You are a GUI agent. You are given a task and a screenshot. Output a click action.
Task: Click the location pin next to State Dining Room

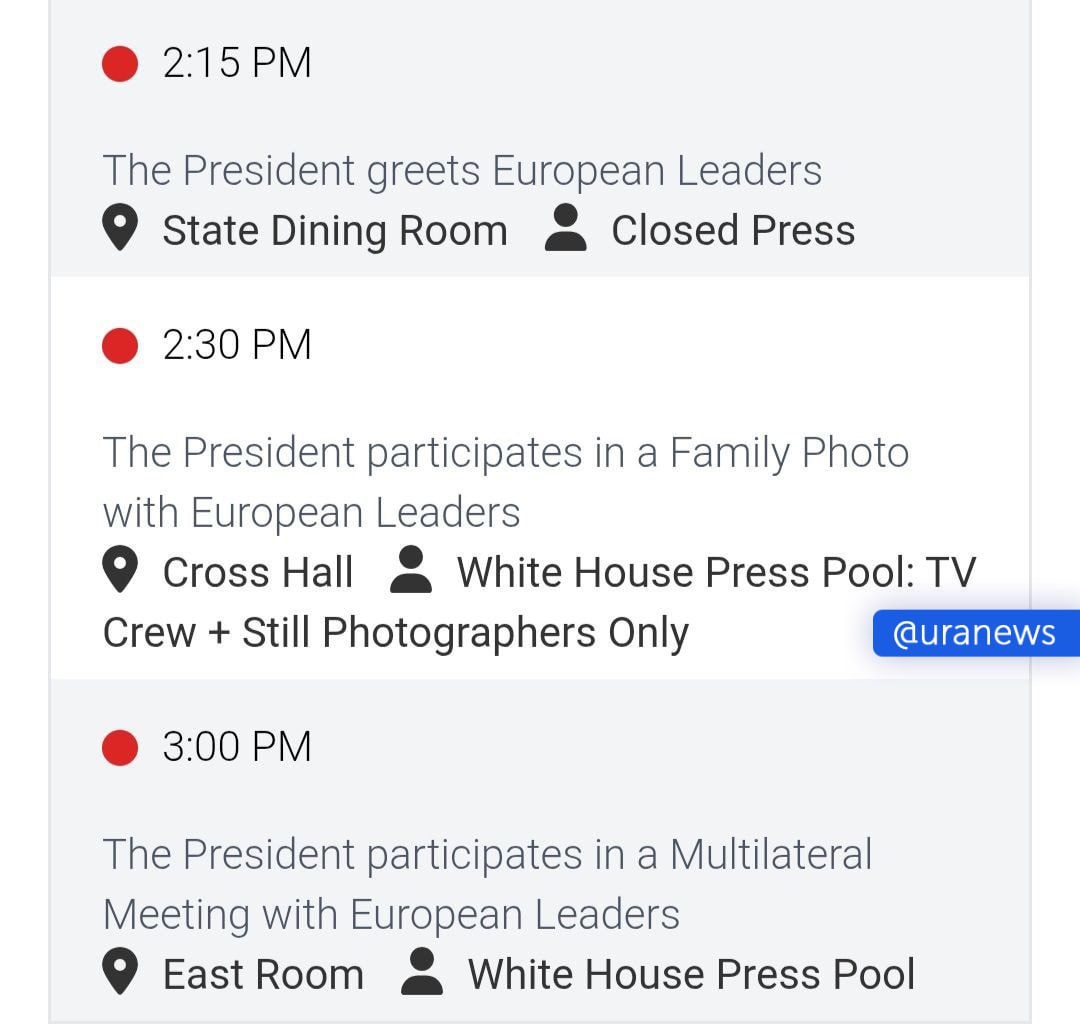pyautogui.click(x=120, y=227)
